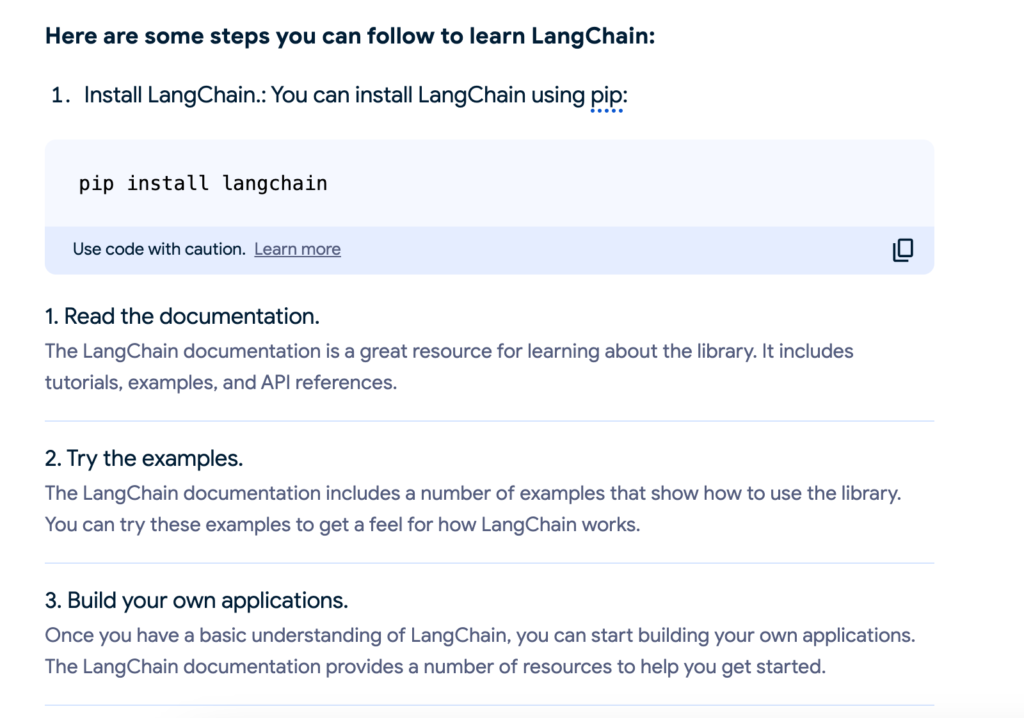Select the Read the documentation heading

pyautogui.click(x=182, y=316)
